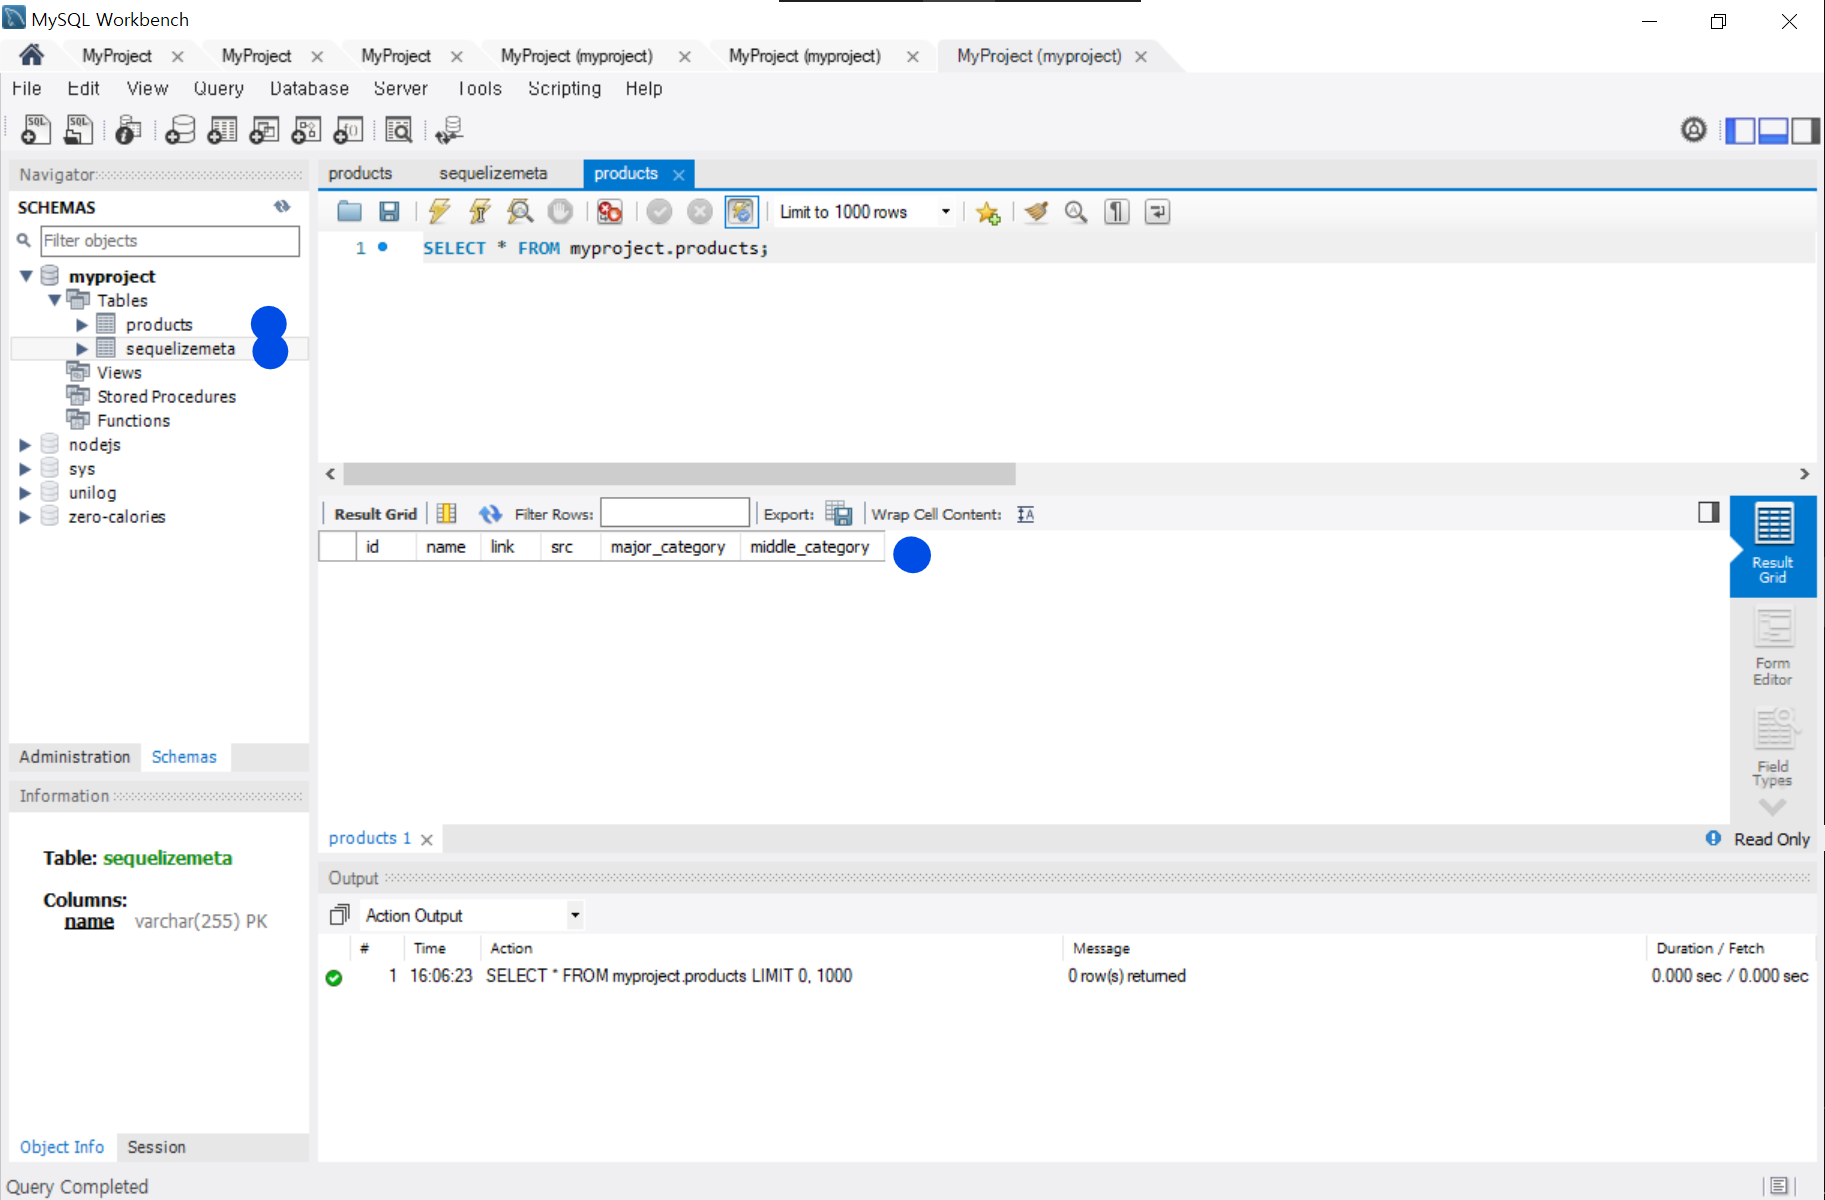Expand the products table in the tree
Screen dimensions: 1825x1200
point(82,325)
